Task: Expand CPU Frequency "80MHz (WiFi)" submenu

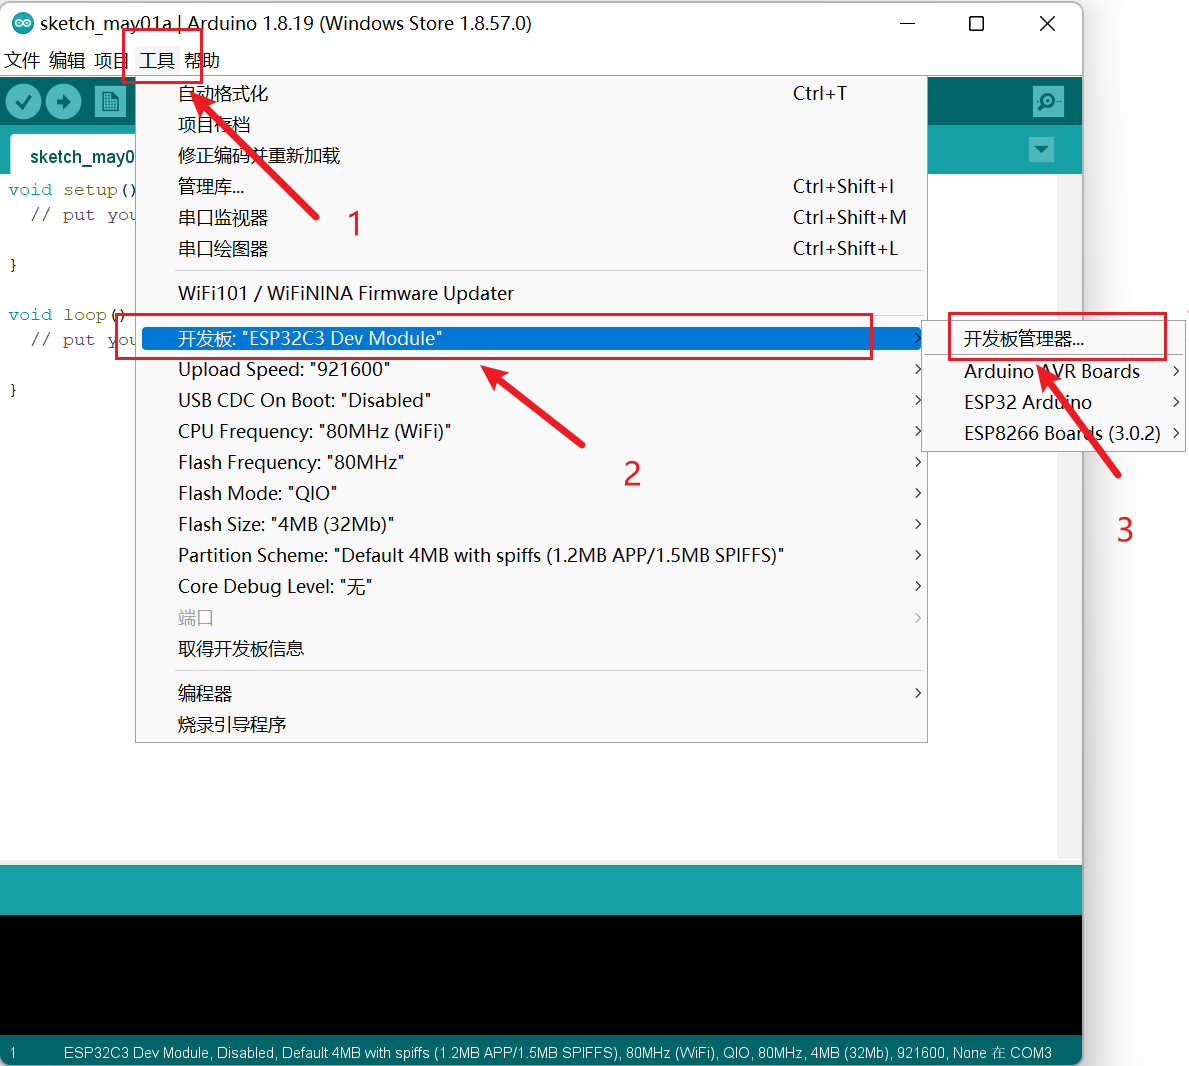Action: 531,432
